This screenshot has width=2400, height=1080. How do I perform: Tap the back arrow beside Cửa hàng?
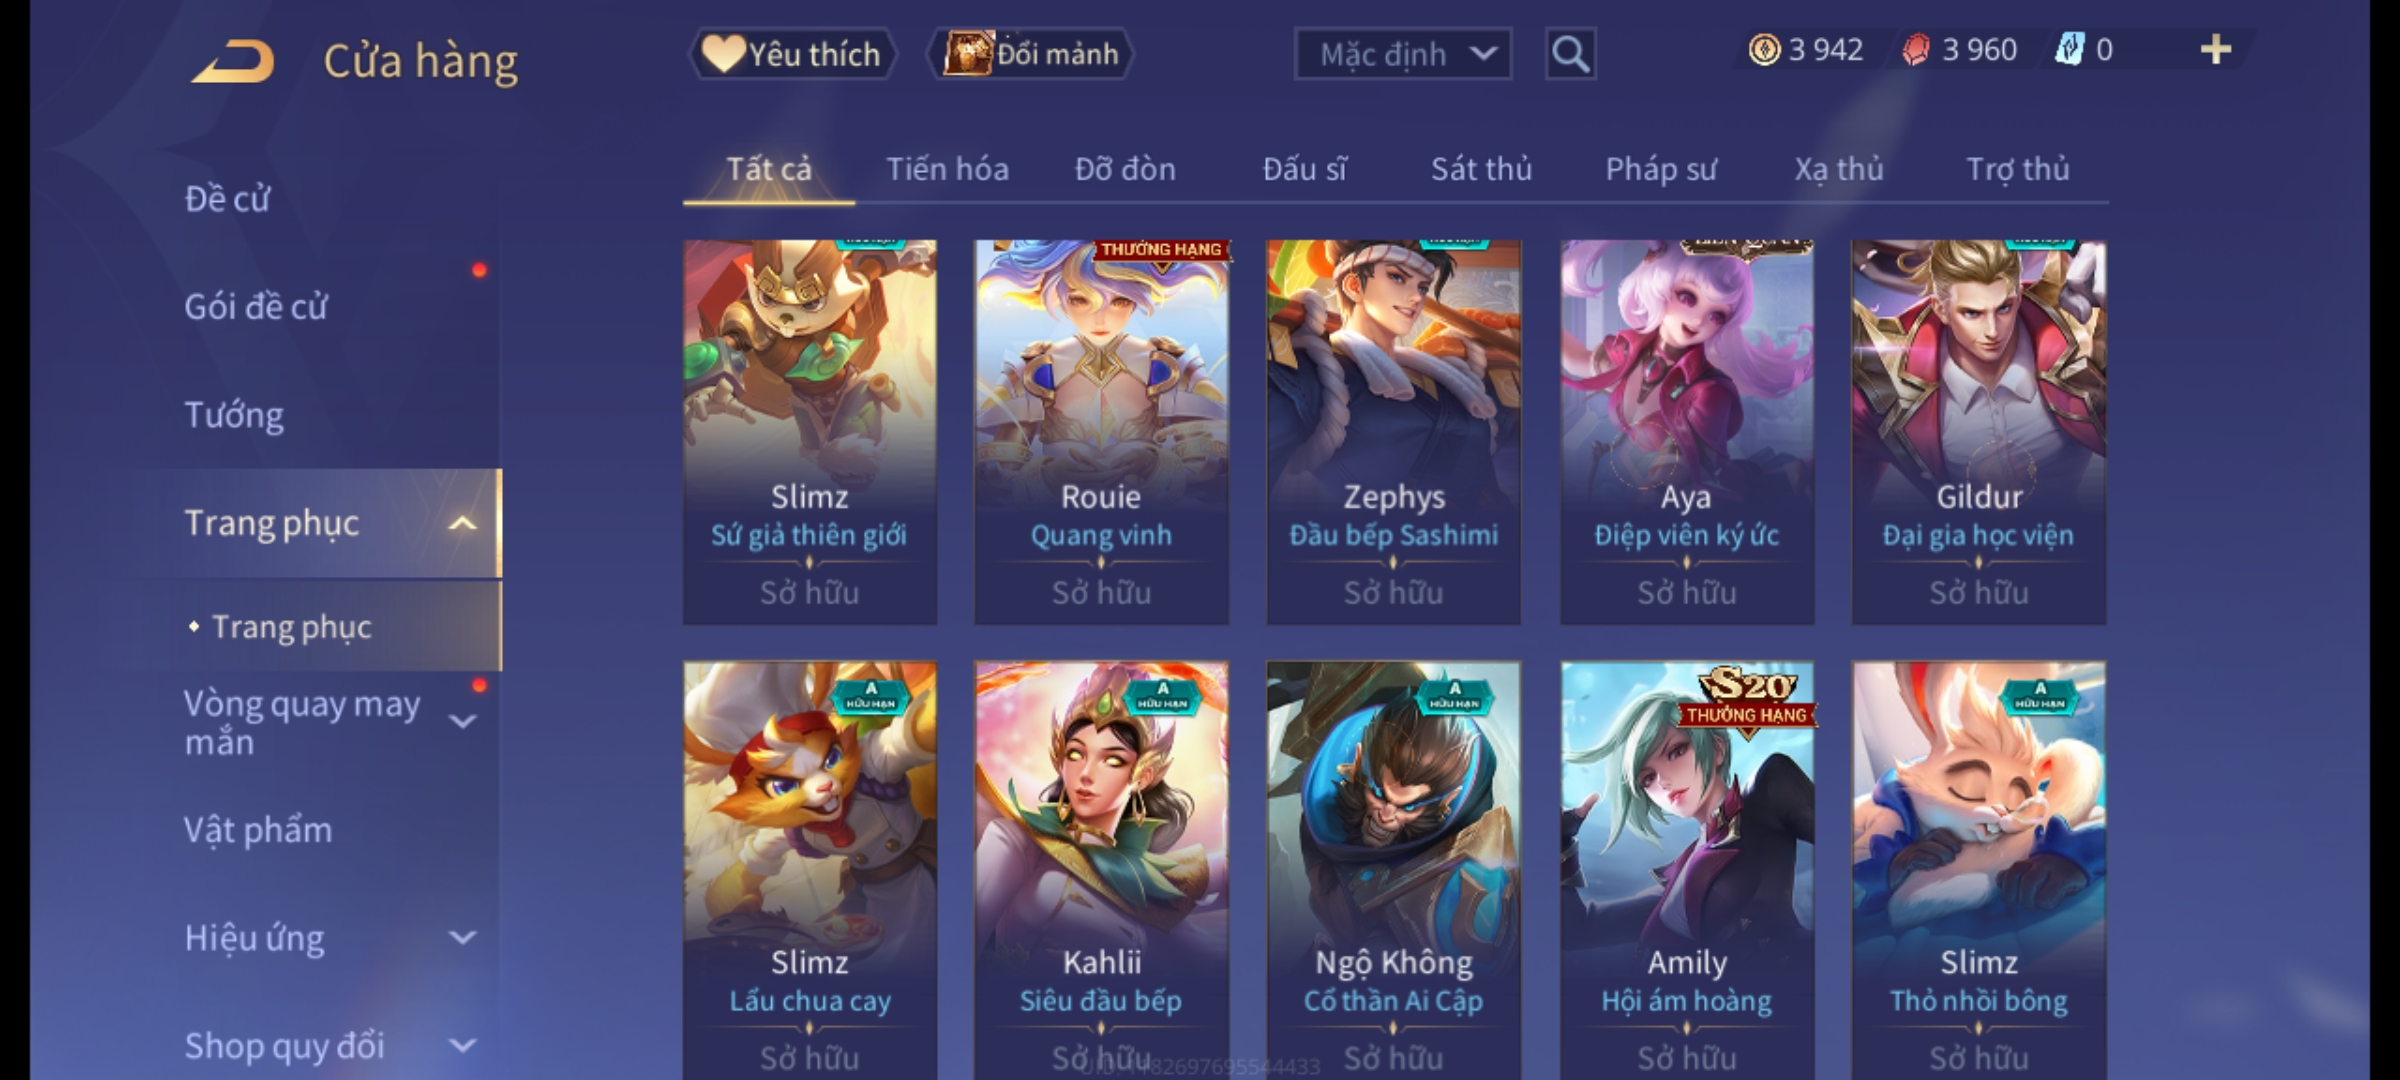coord(233,61)
